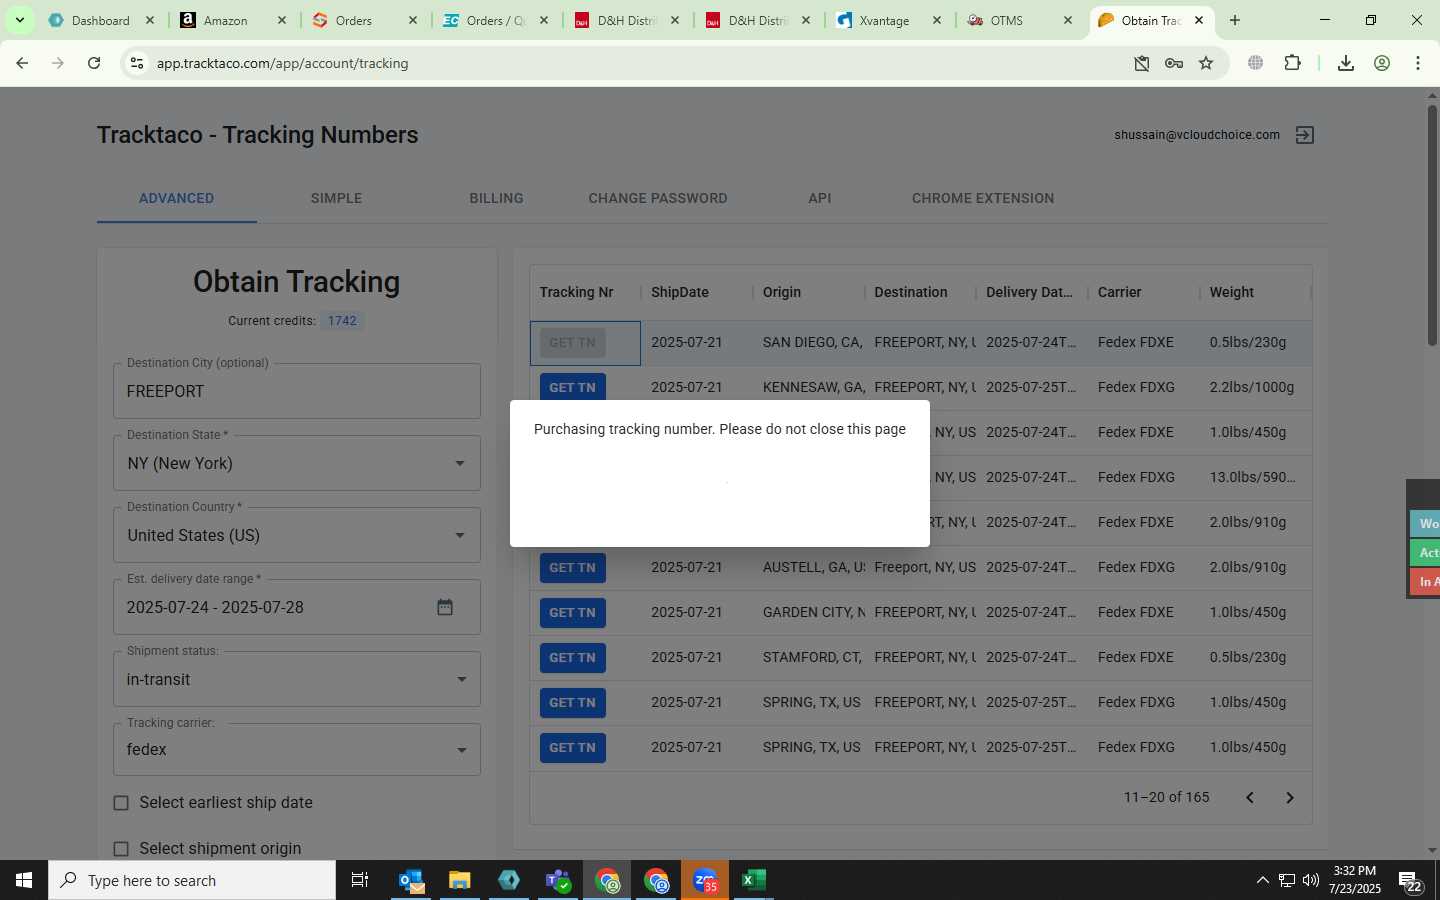This screenshot has width=1440, height=900.
Task: Open the tab search dropdown arrow
Action: point(19,20)
